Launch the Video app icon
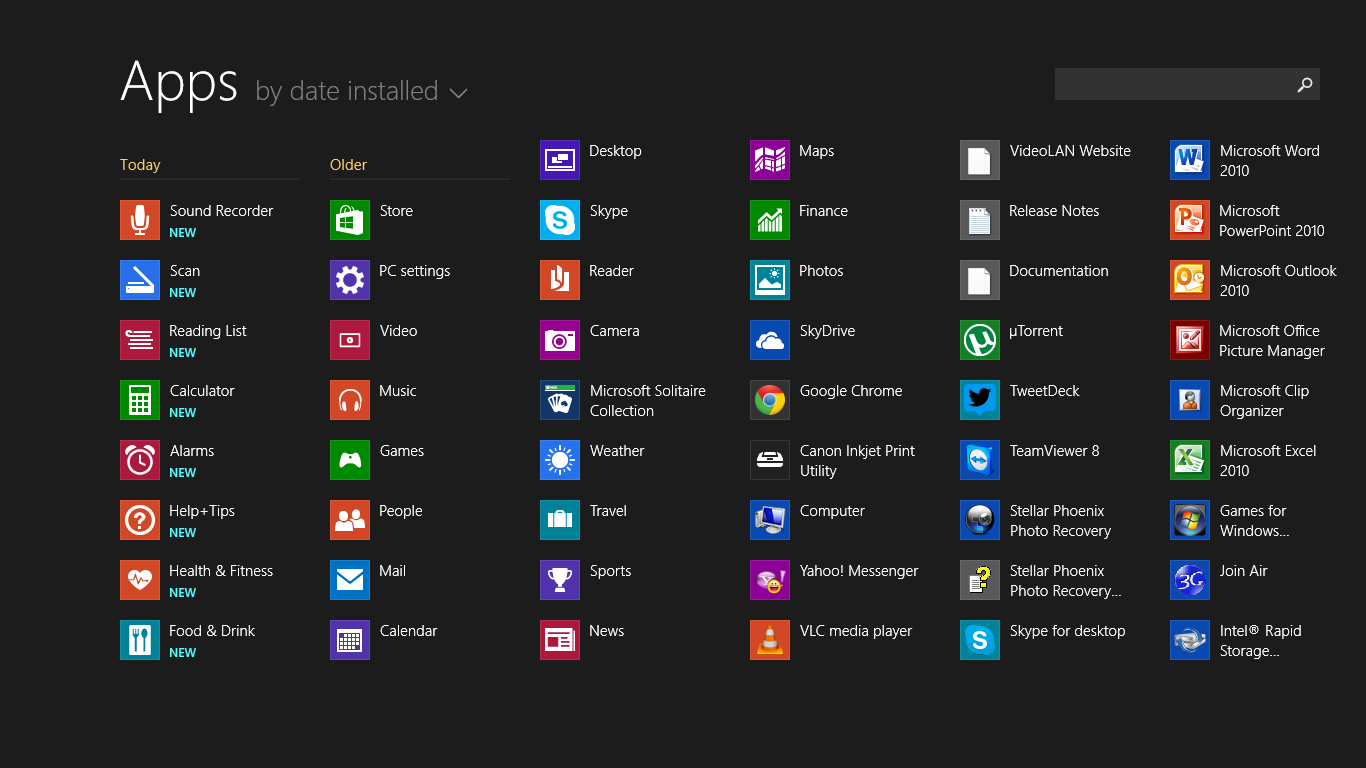 pos(350,340)
